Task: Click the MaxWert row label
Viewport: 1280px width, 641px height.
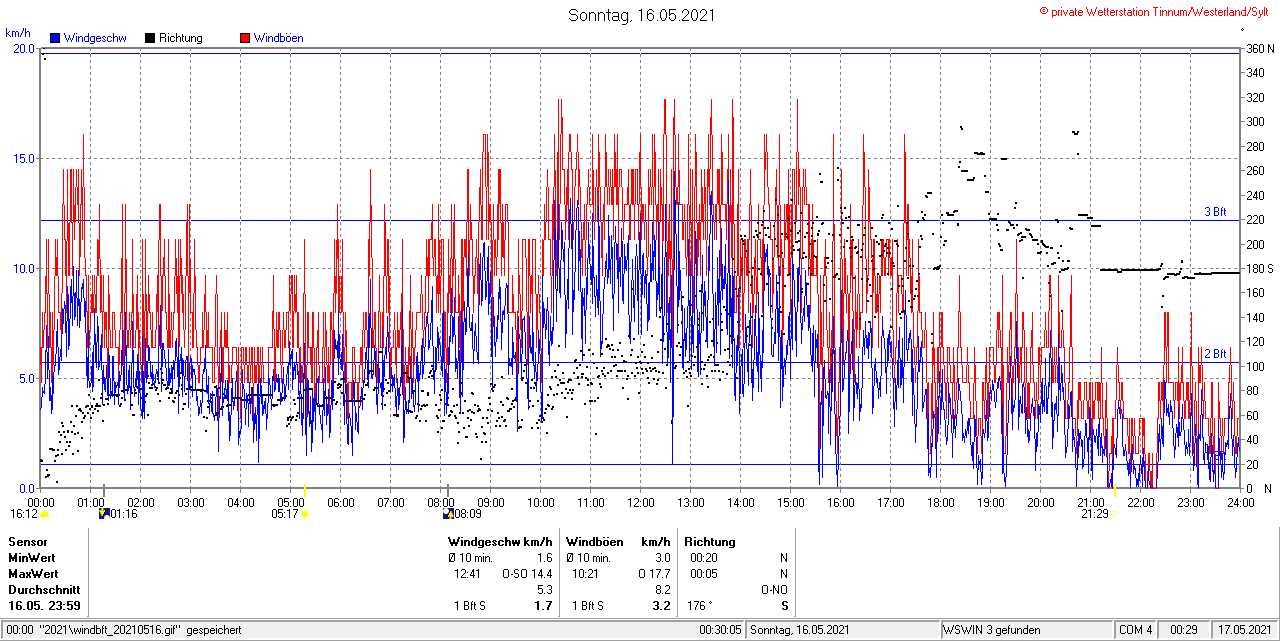Action: pyautogui.click(x=34, y=573)
